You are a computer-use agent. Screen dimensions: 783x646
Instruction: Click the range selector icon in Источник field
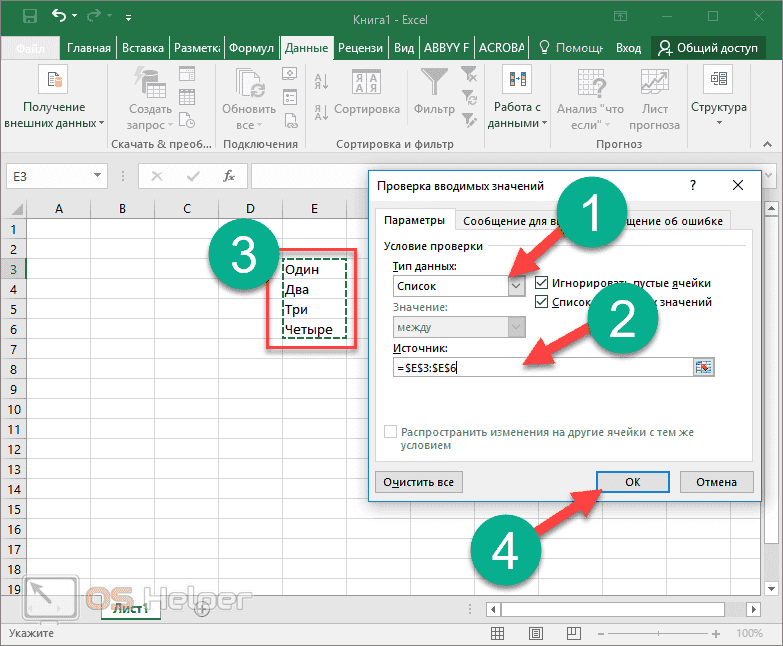(704, 367)
